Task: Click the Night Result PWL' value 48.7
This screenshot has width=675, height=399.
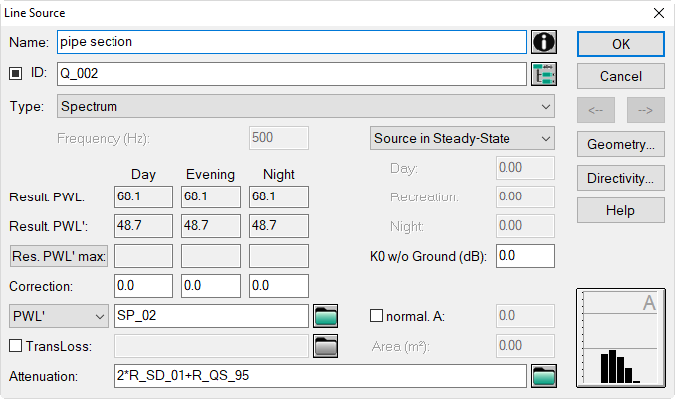Action: (x=279, y=226)
